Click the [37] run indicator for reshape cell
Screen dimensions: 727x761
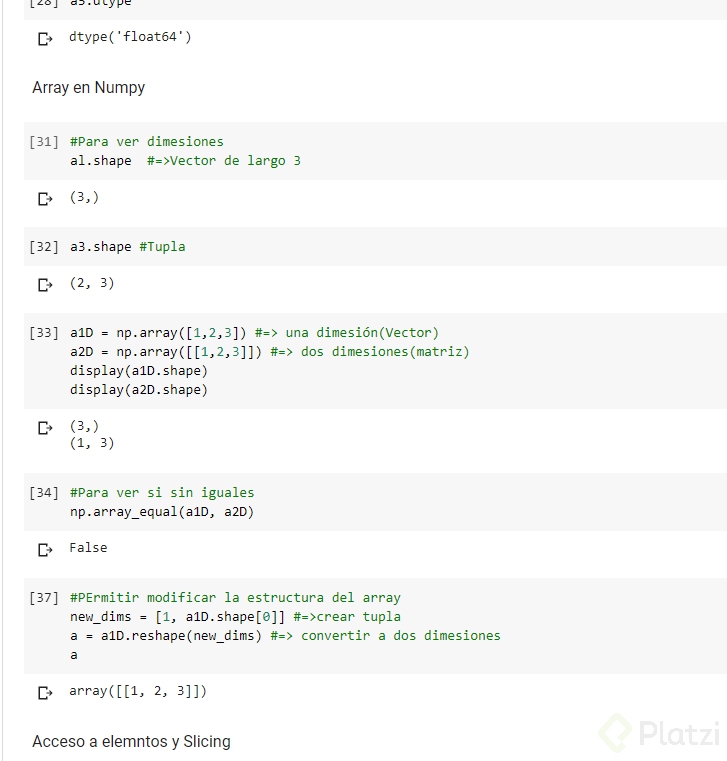44,598
